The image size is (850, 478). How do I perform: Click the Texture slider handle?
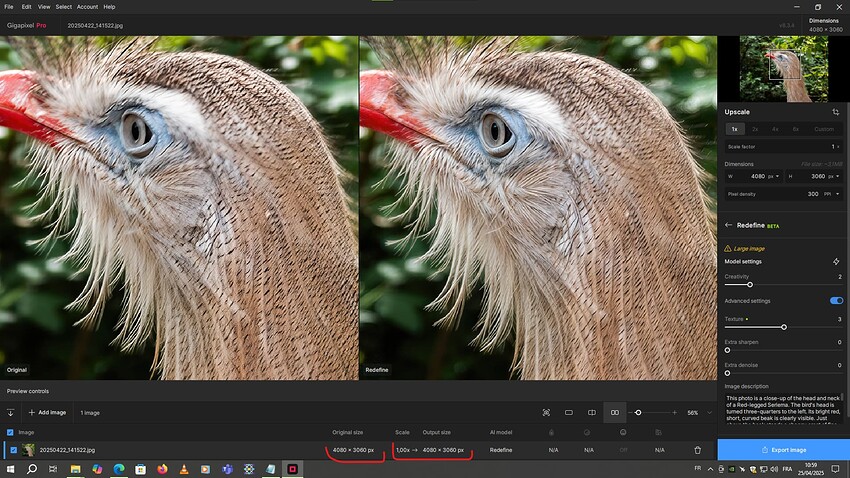(783, 327)
